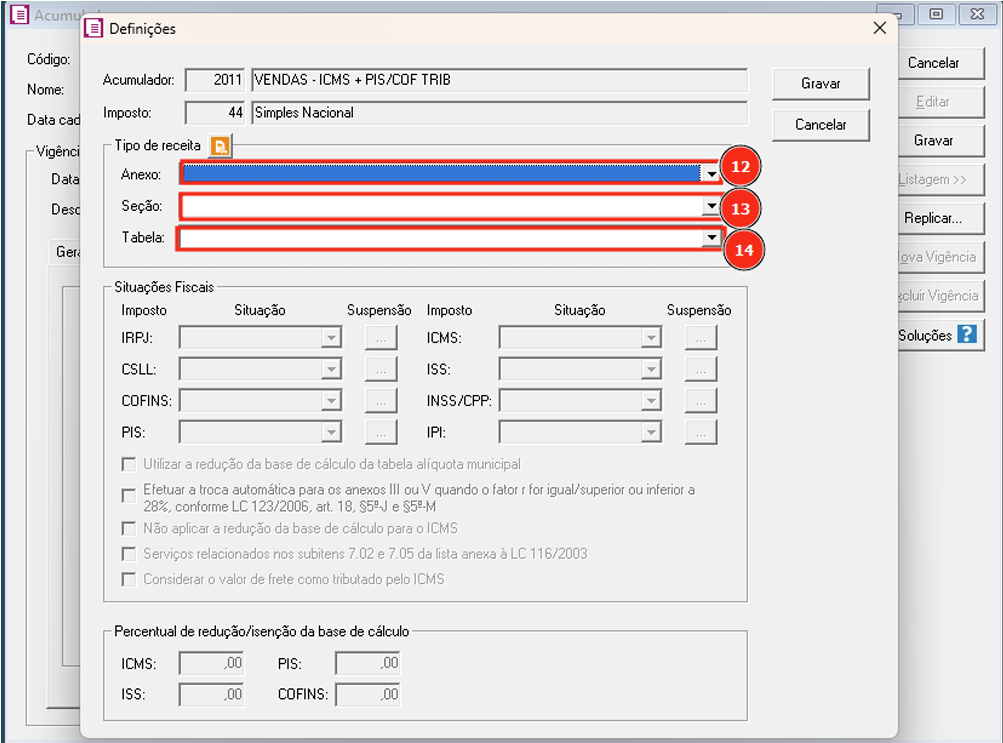Open the PIS Situação dropdown
Viewport: 1003px width, 743px height.
point(331,432)
